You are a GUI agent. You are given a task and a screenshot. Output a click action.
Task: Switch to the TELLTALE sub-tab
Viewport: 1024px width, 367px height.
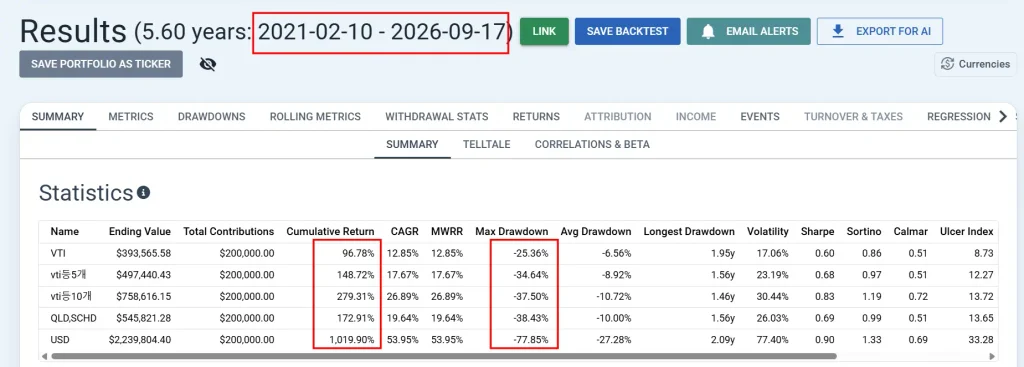coord(487,144)
